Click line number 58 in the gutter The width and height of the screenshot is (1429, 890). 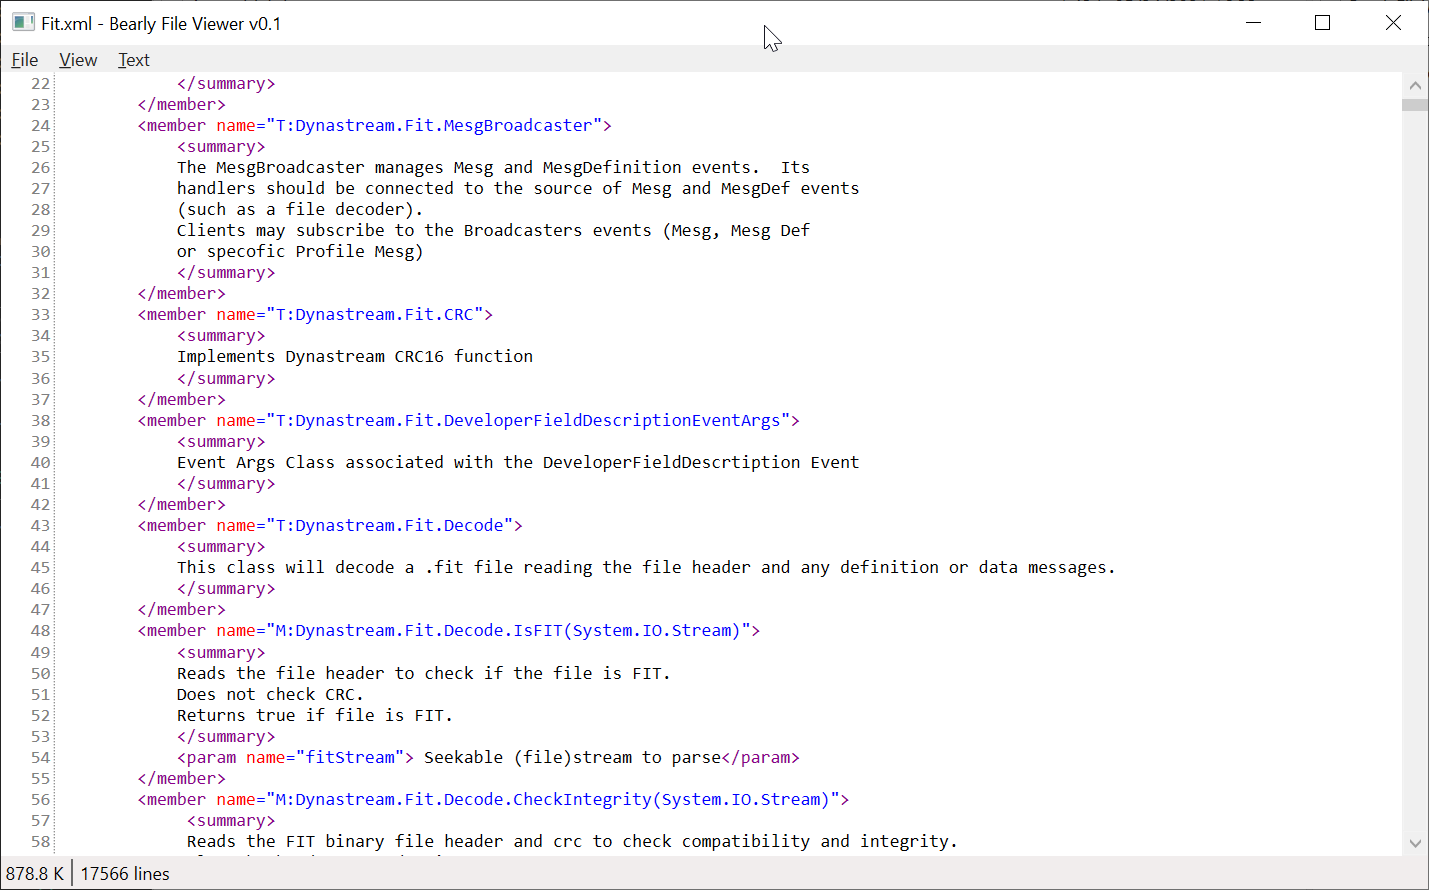click(x=40, y=841)
